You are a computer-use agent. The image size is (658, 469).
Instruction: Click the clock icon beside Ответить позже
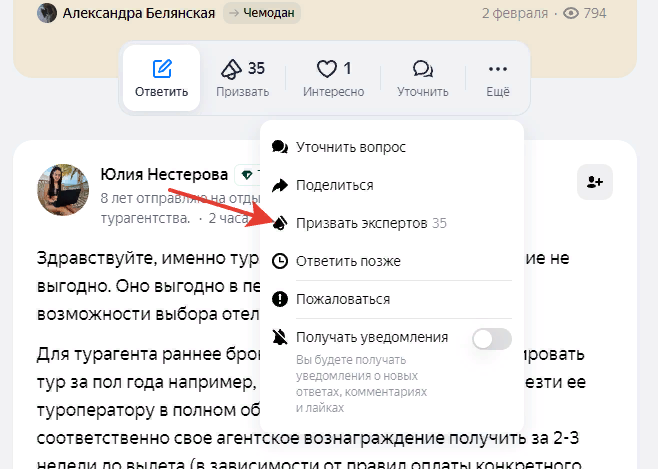tap(280, 261)
